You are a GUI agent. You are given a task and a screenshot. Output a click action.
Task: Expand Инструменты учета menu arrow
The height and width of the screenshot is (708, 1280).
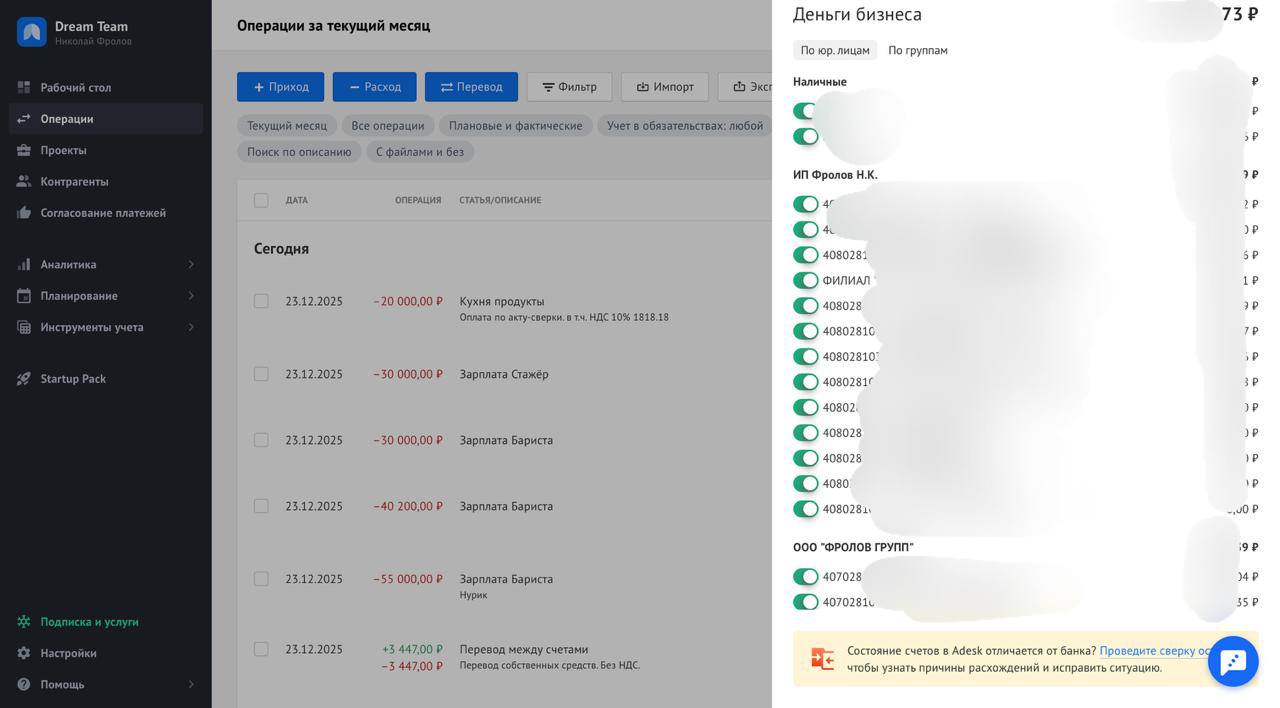[190, 328]
